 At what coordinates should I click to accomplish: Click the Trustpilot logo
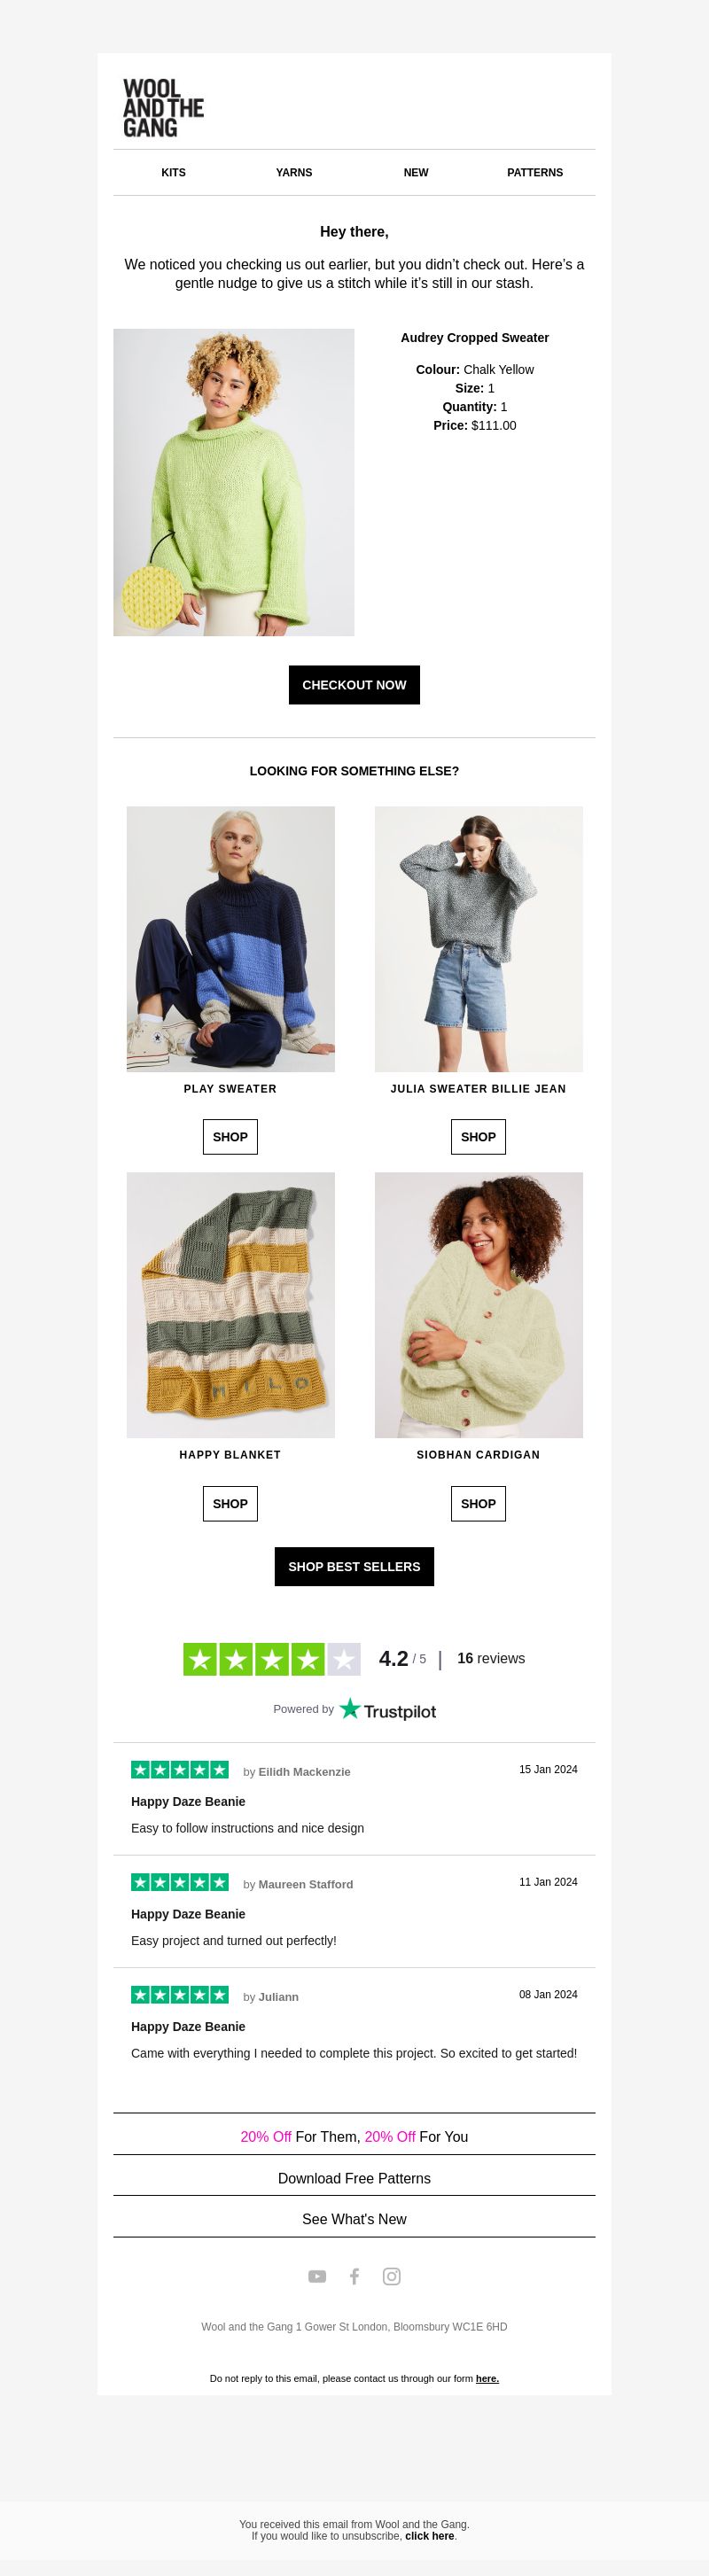tap(387, 1709)
